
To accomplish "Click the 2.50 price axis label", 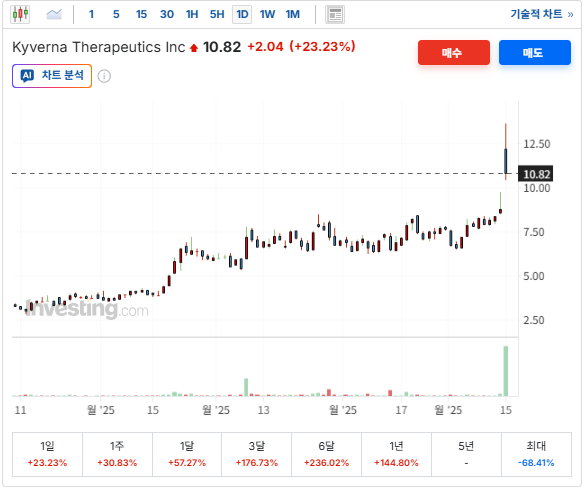I will (534, 320).
